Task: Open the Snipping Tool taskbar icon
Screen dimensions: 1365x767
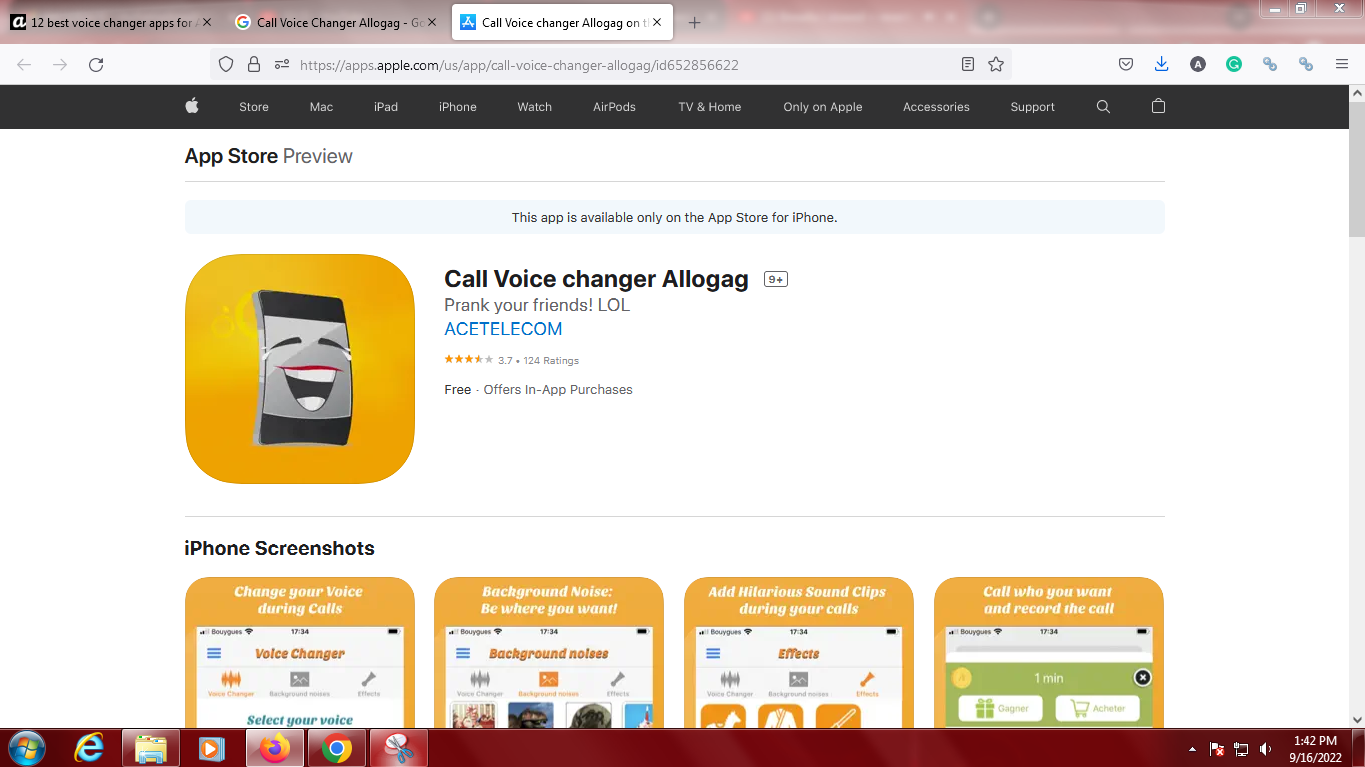Action: coord(399,748)
